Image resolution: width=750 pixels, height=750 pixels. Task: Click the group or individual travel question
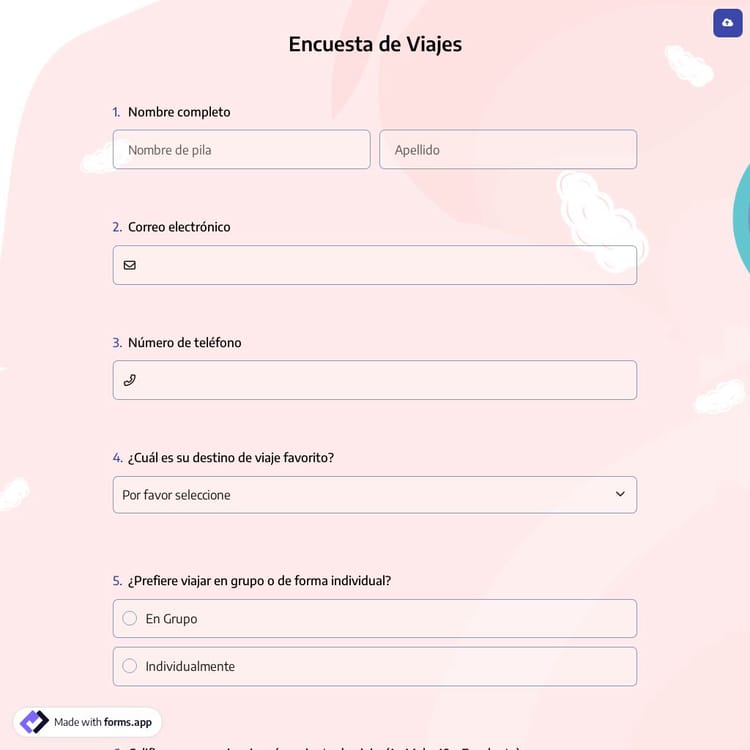[259, 581]
